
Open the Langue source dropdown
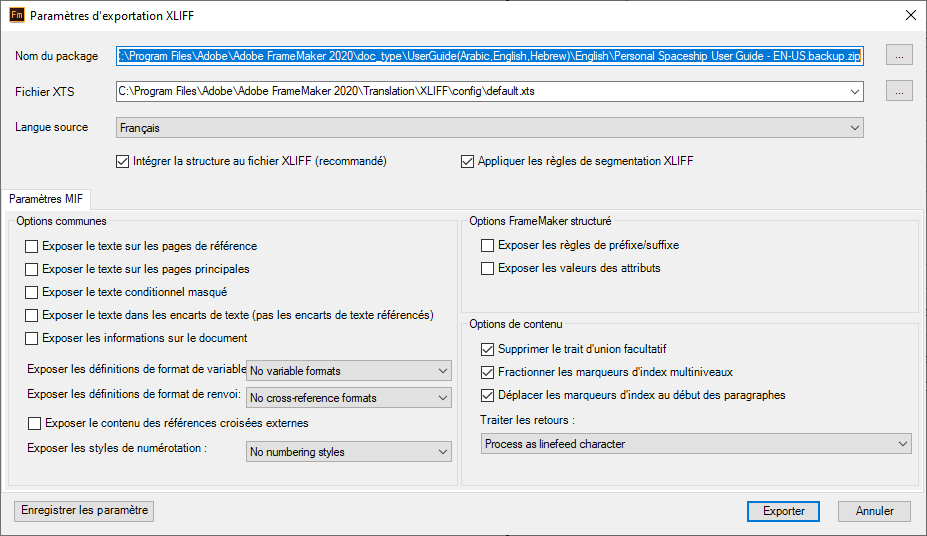coord(489,128)
